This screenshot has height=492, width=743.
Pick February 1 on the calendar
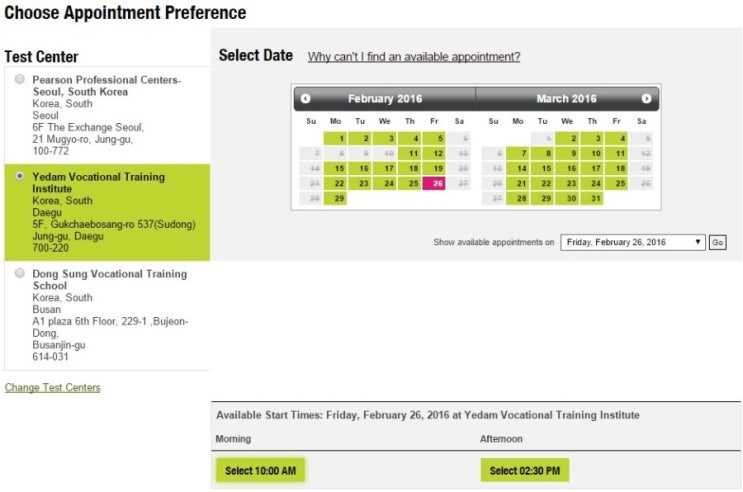[340, 138]
